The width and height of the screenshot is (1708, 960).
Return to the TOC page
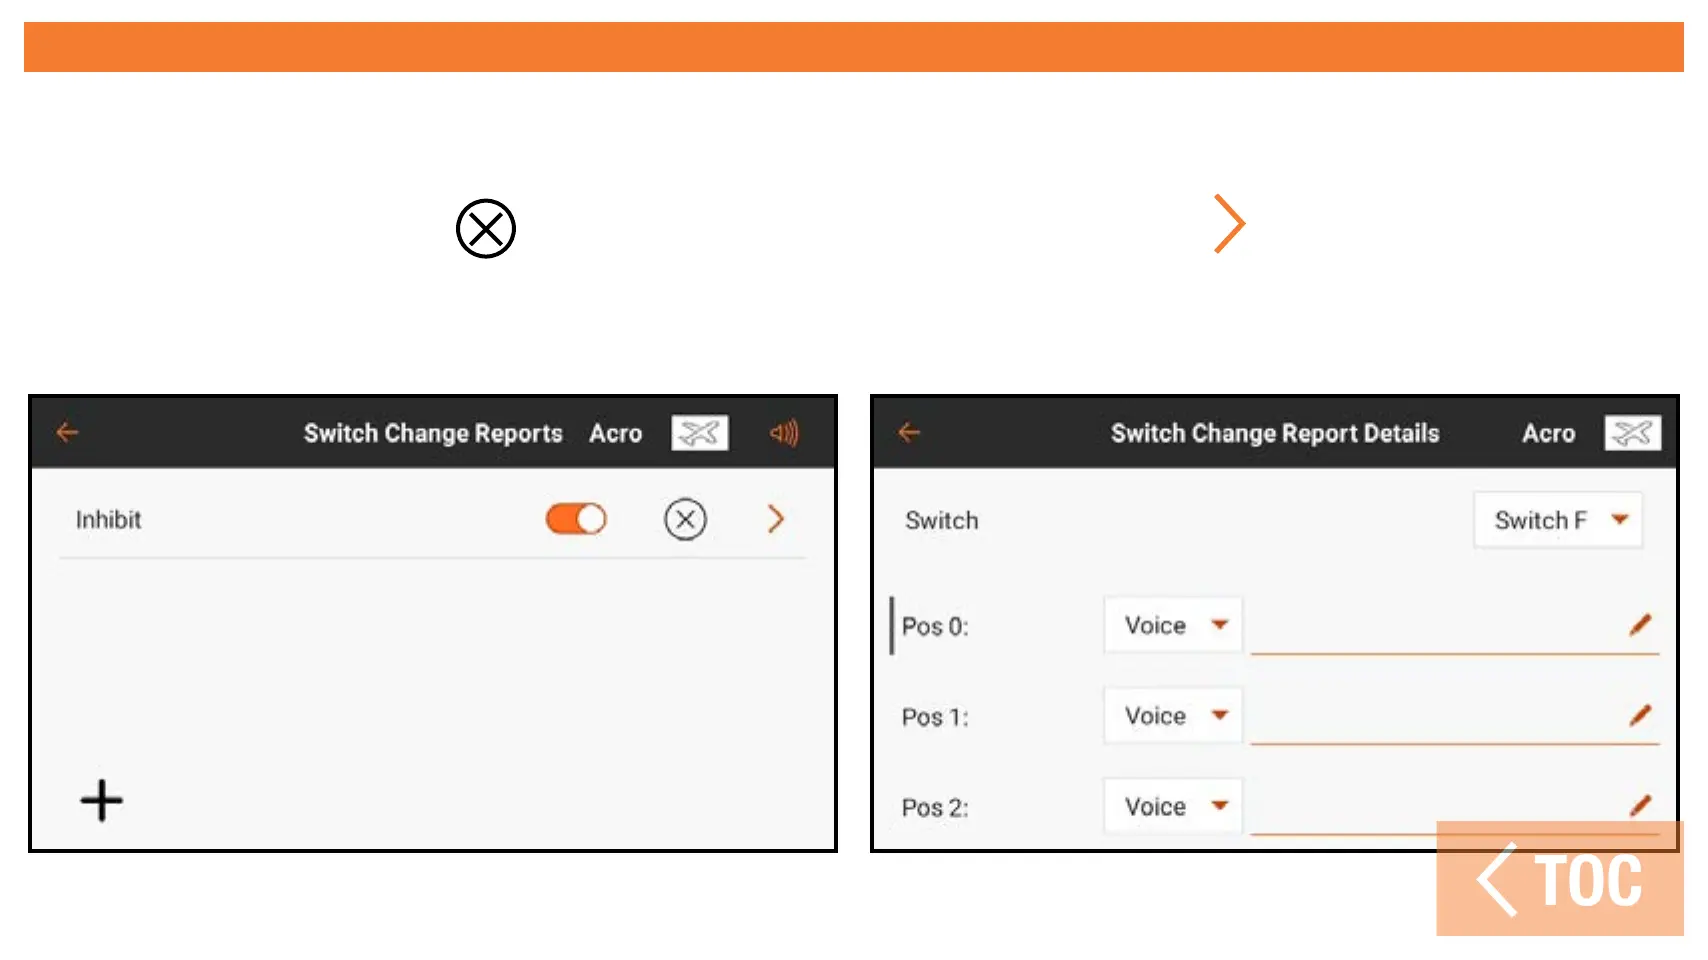point(1559,880)
